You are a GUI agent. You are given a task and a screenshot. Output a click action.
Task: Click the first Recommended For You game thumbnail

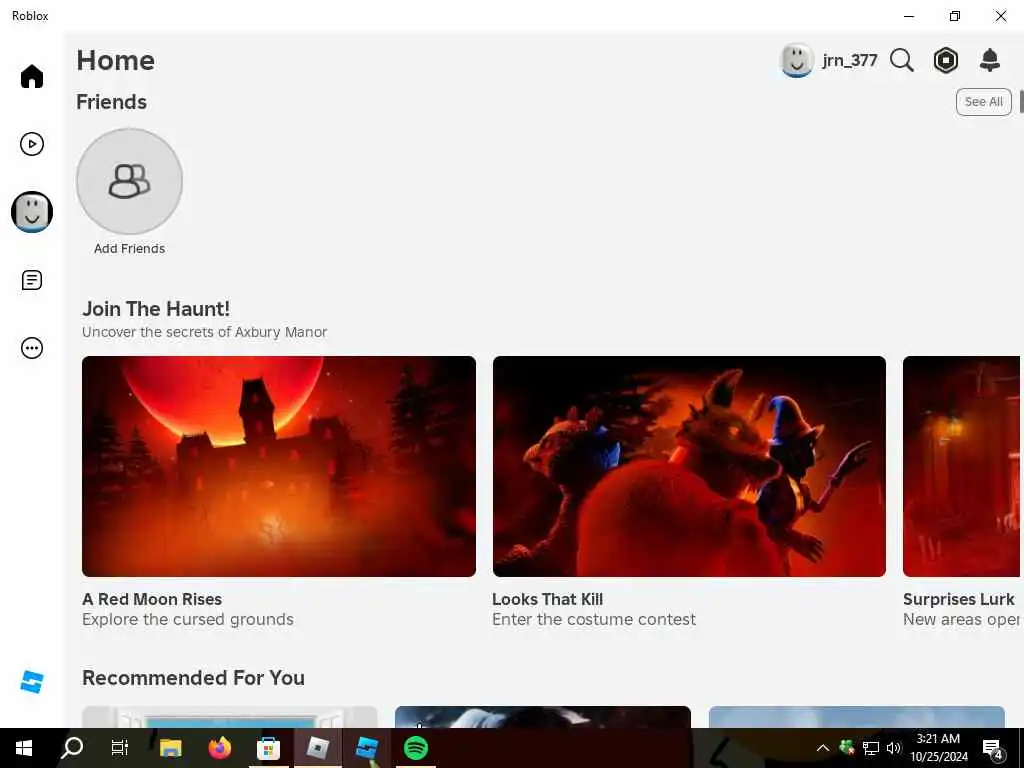pyautogui.click(x=229, y=717)
